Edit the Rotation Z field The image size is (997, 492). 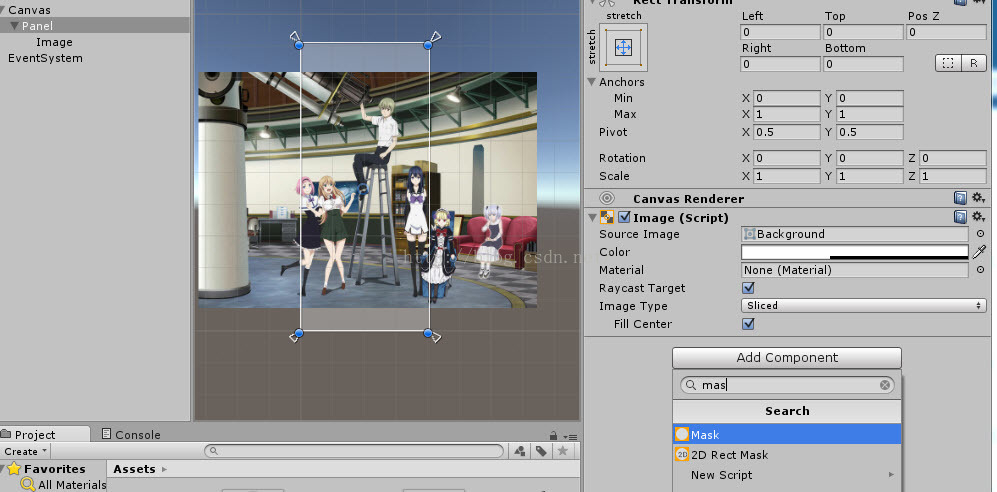(952, 158)
